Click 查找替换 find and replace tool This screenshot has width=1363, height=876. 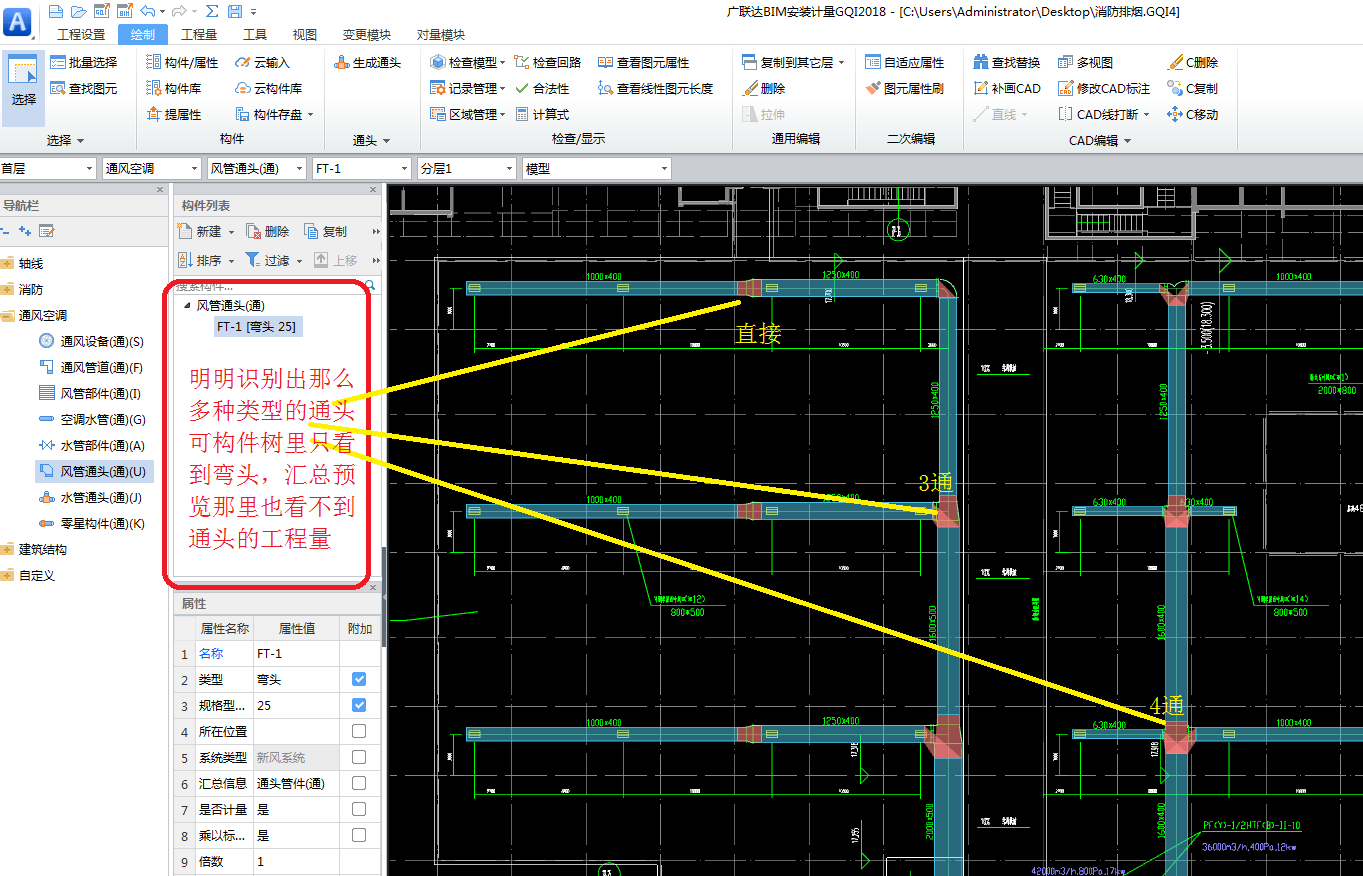coord(1007,62)
